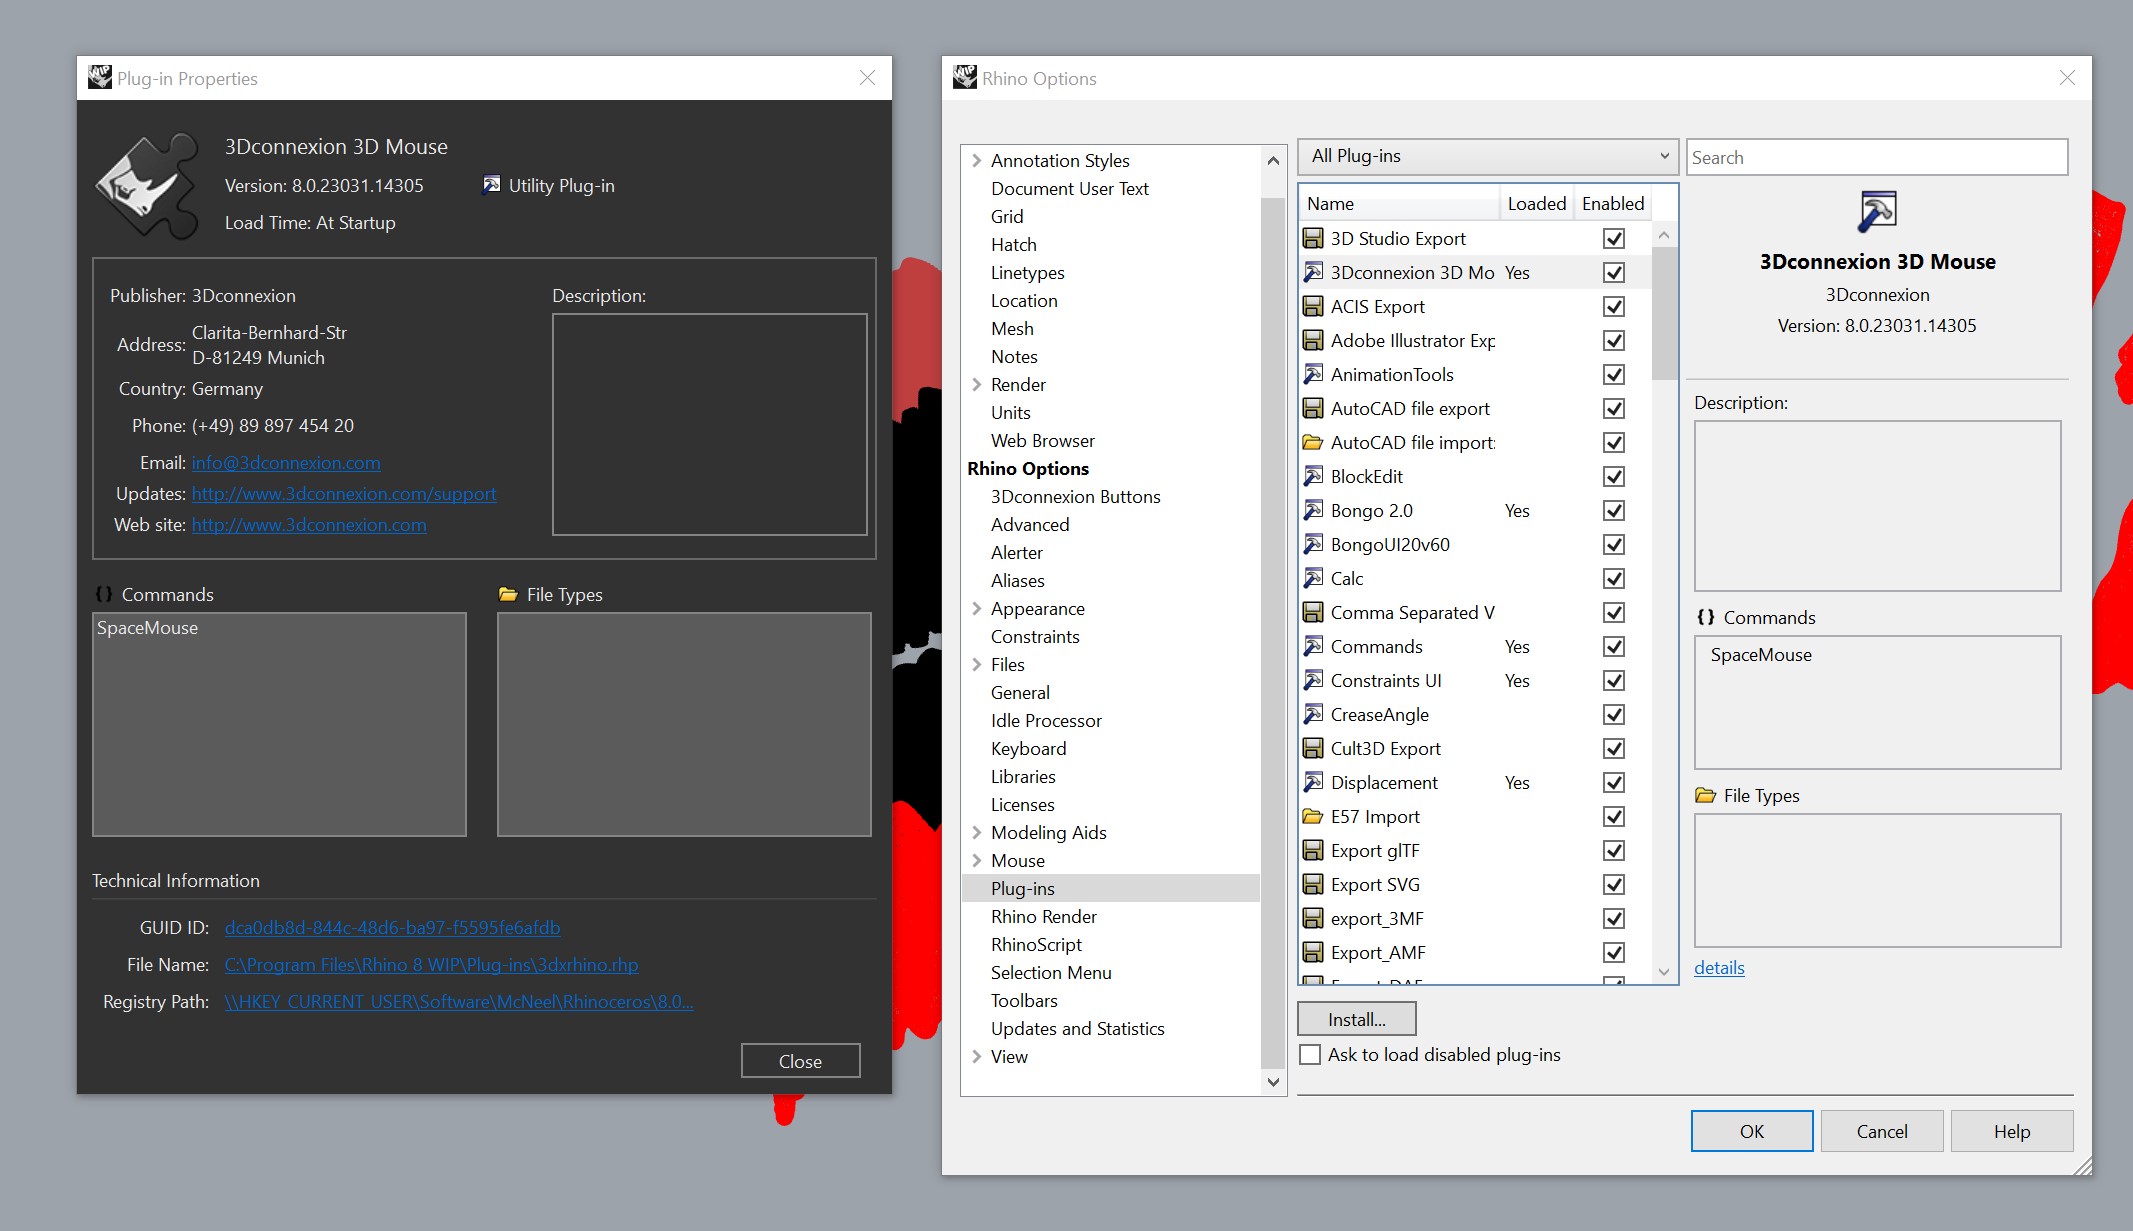Click the export_3MF disk icon

coord(1313,918)
